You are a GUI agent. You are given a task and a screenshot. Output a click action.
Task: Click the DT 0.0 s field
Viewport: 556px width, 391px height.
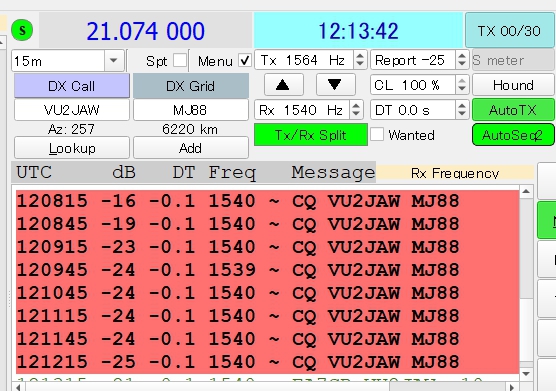(412, 110)
